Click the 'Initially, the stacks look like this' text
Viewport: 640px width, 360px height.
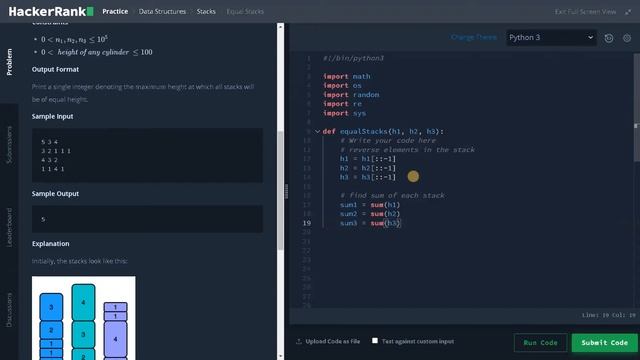(80, 261)
